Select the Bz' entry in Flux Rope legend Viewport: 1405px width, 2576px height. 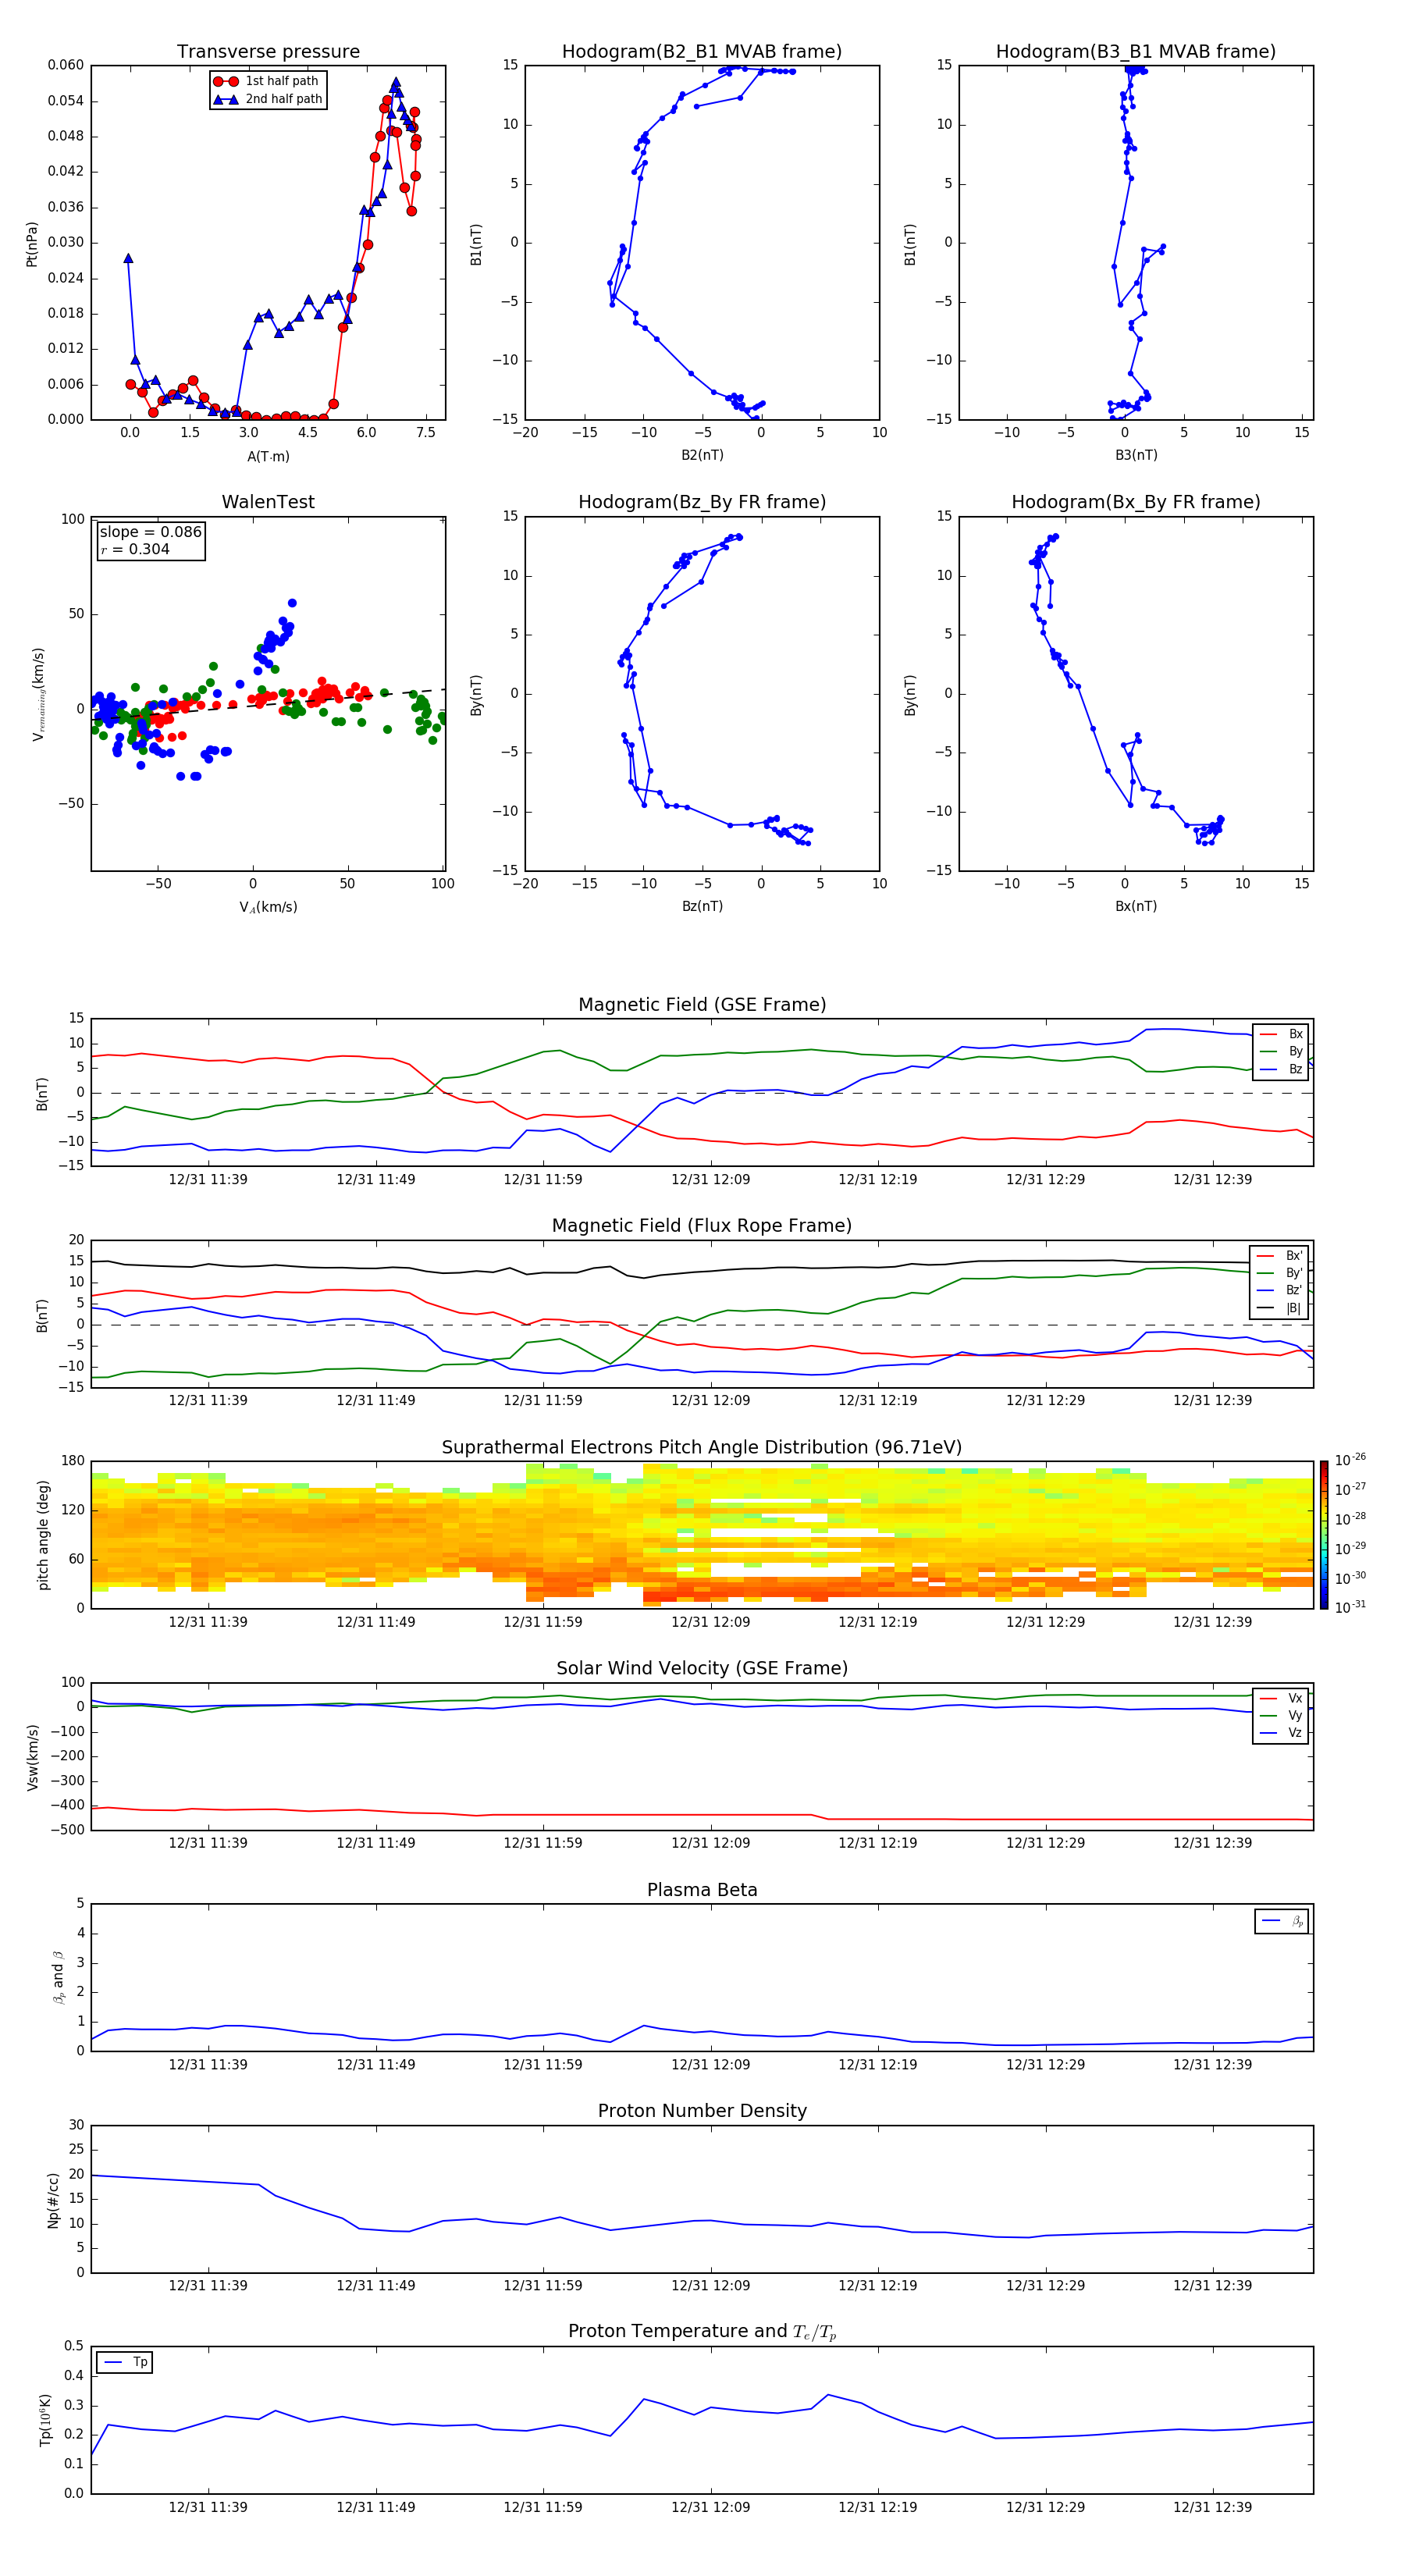(x=1279, y=1290)
